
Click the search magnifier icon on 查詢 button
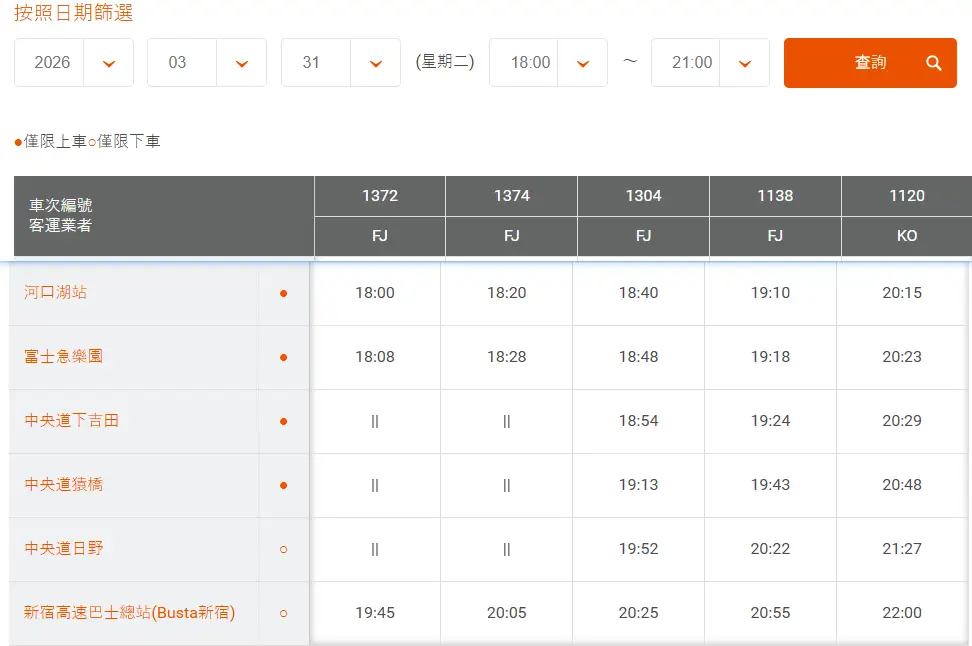pyautogui.click(x=933, y=63)
